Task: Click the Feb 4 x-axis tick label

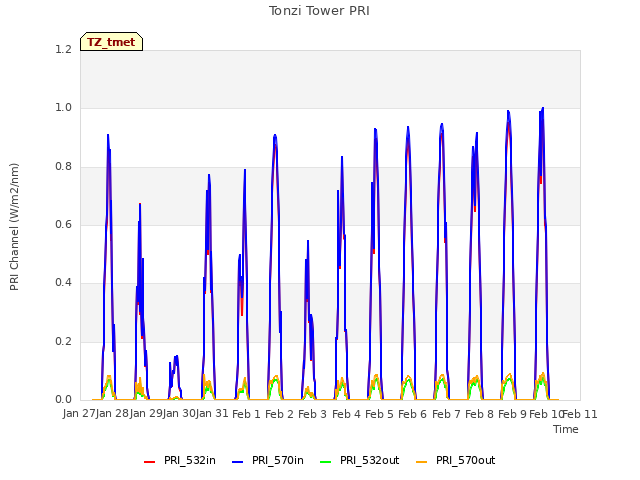Action: pos(346,414)
